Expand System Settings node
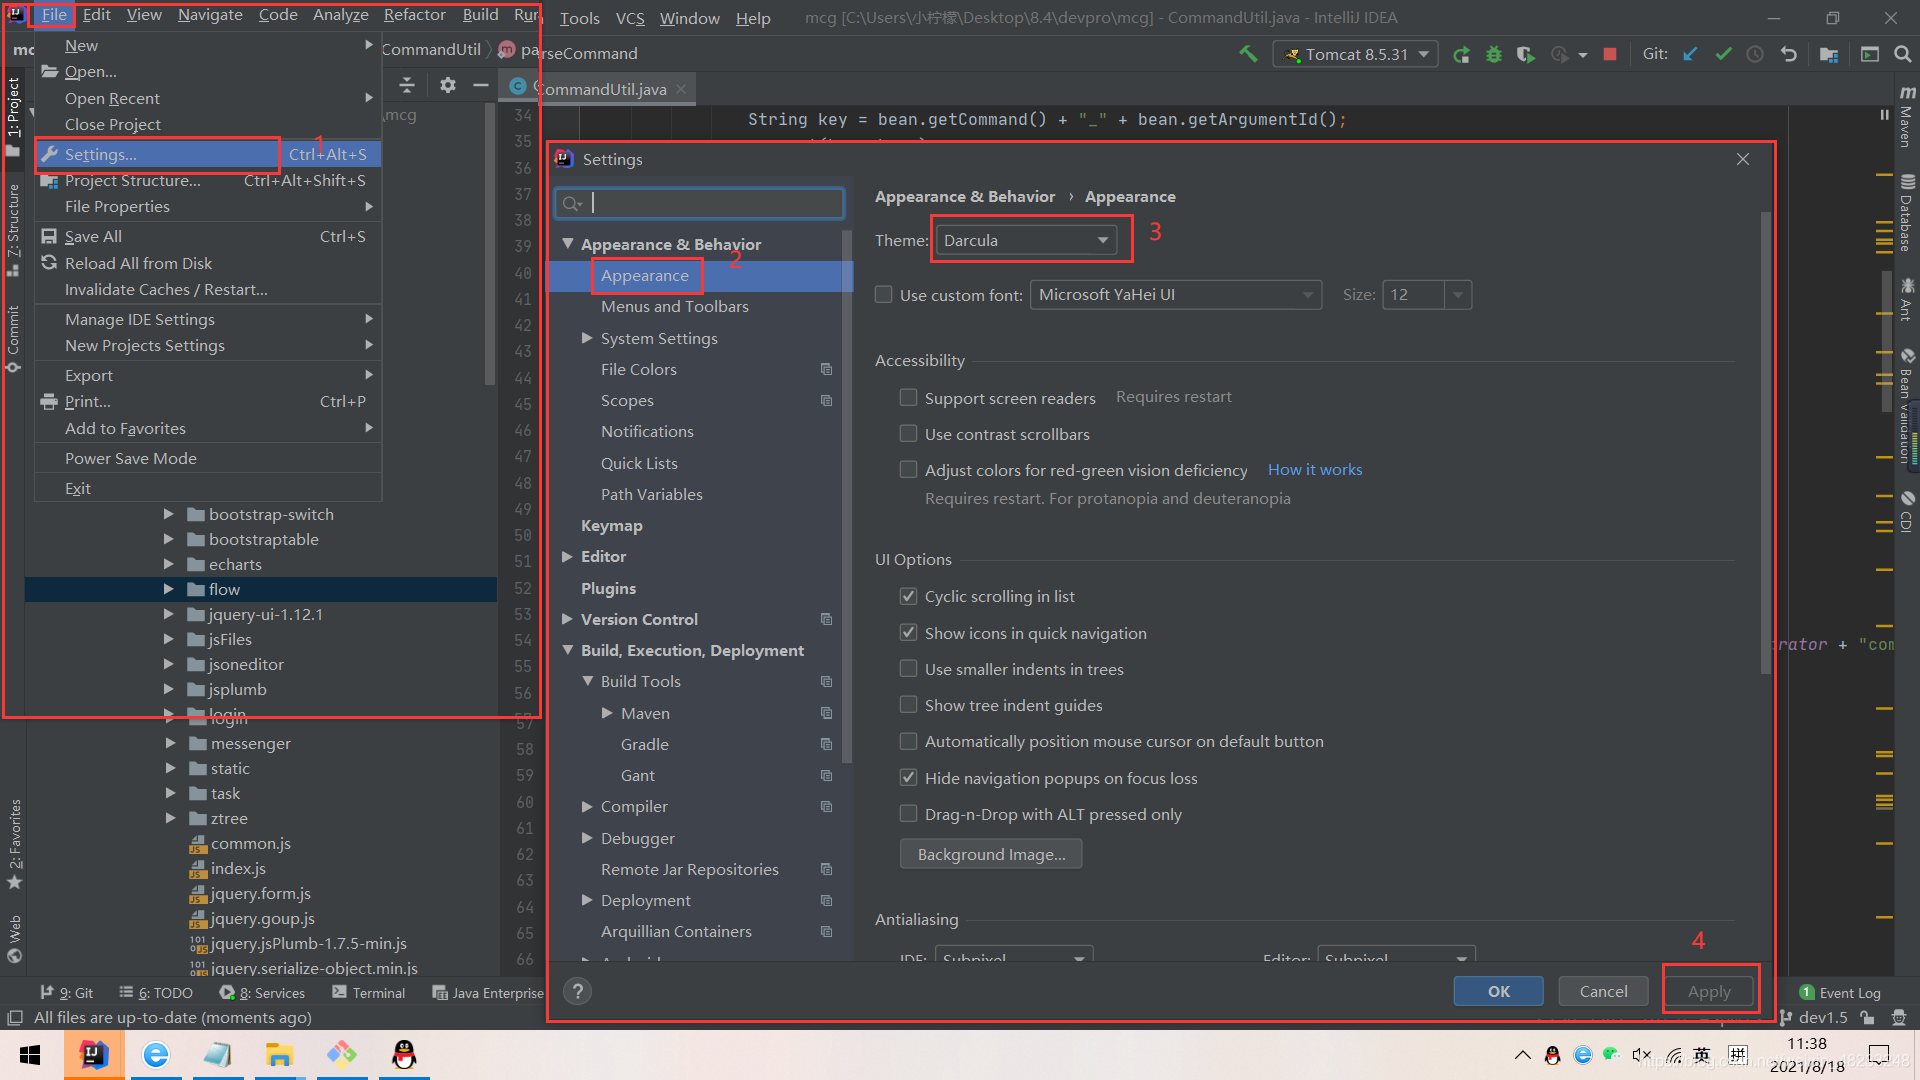Viewport: 1920px width, 1080px height. click(588, 338)
